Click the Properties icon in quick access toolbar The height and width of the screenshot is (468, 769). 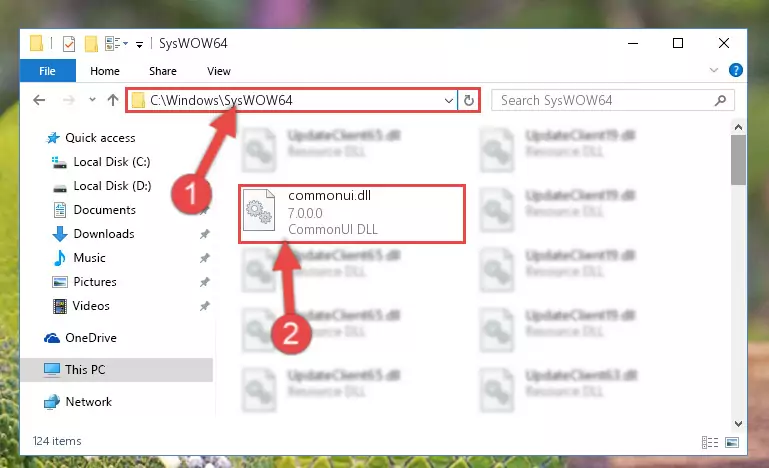point(69,44)
